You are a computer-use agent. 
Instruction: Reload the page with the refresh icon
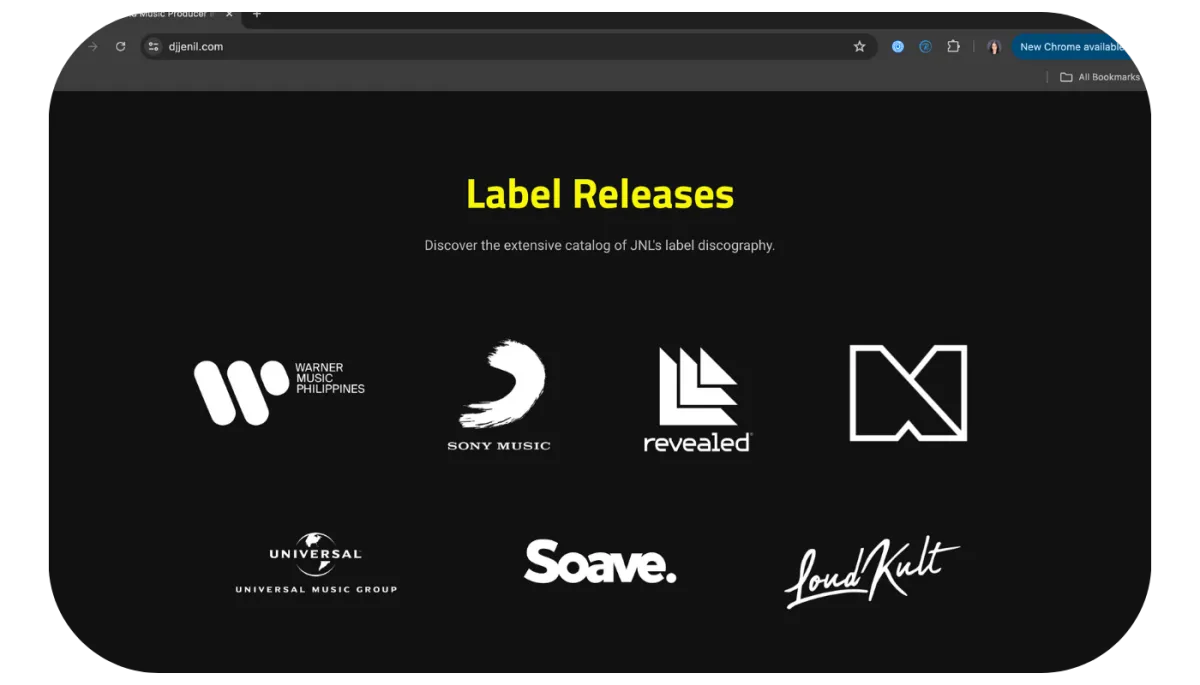(121, 46)
